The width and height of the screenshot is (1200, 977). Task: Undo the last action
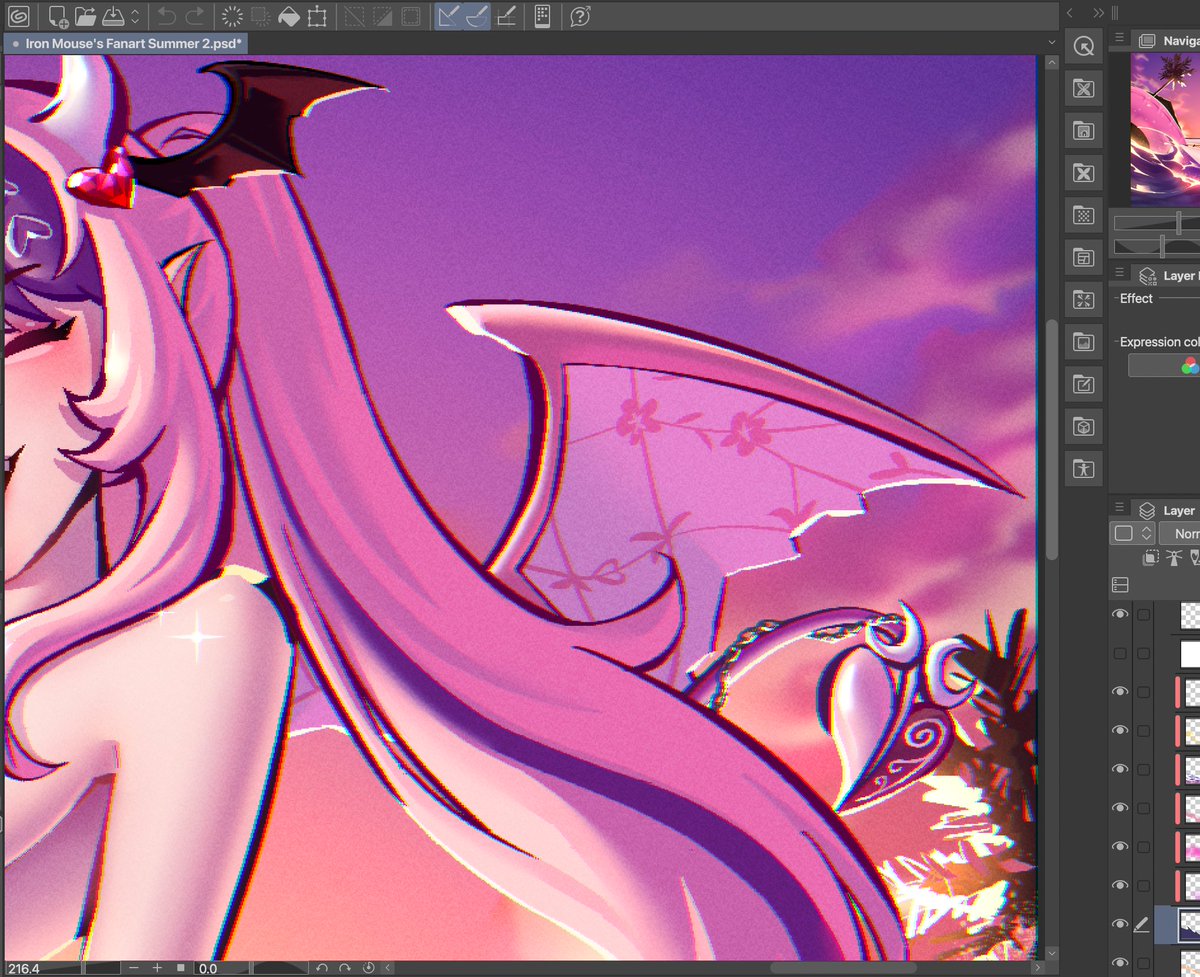coord(166,16)
